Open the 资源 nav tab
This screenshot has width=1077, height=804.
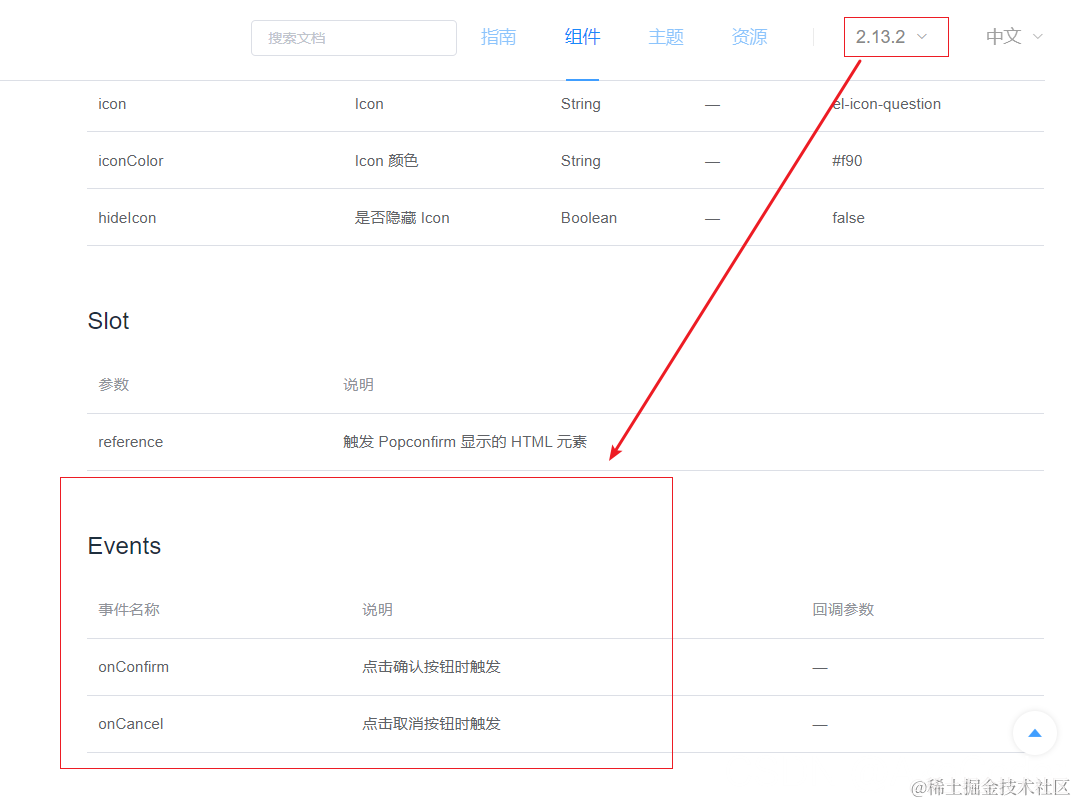[749, 37]
